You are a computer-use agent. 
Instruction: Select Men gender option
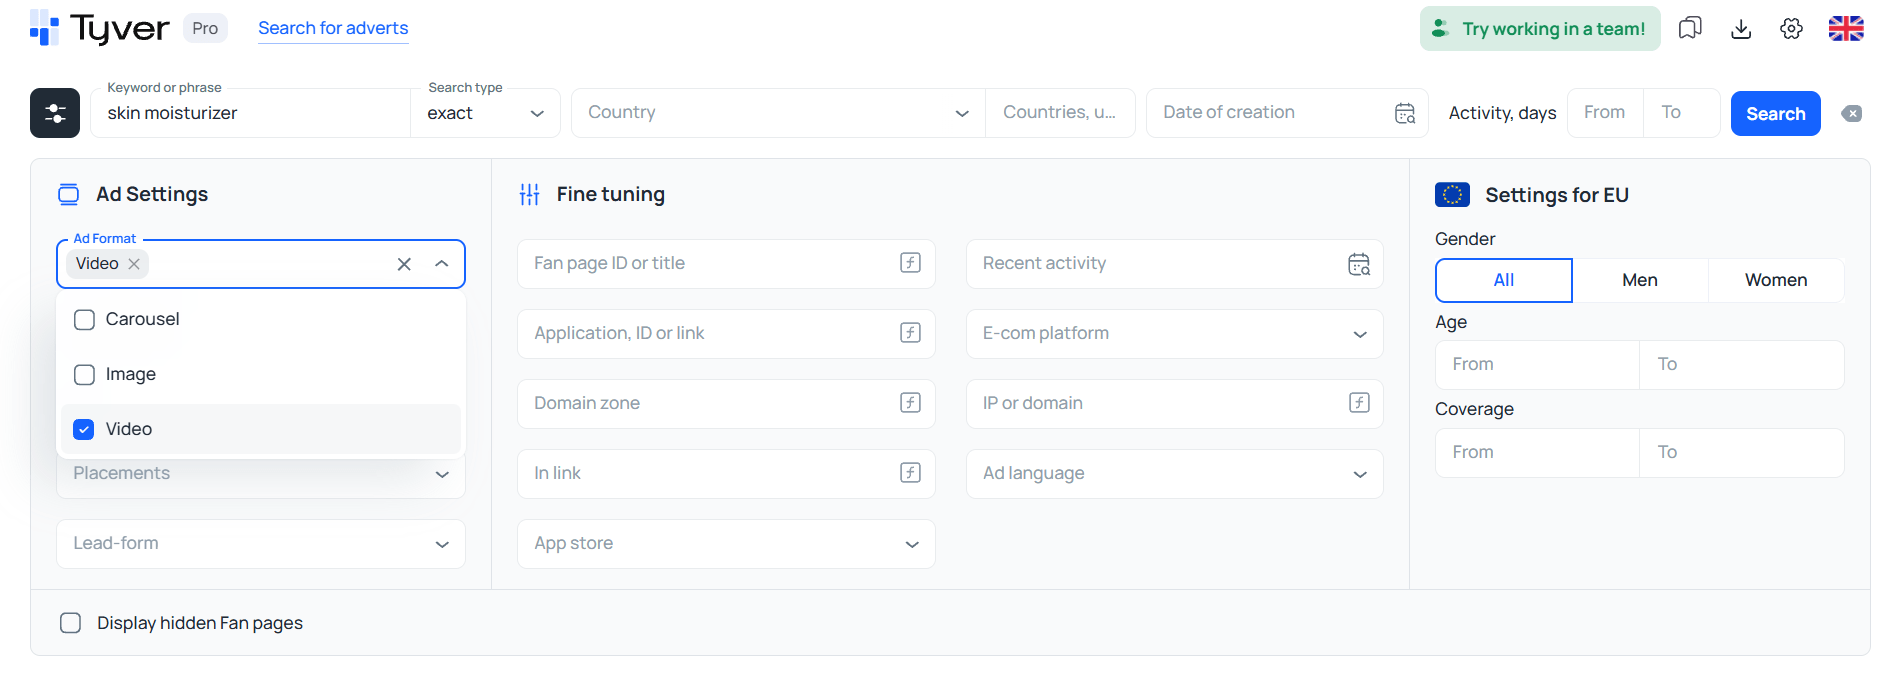(x=1640, y=280)
